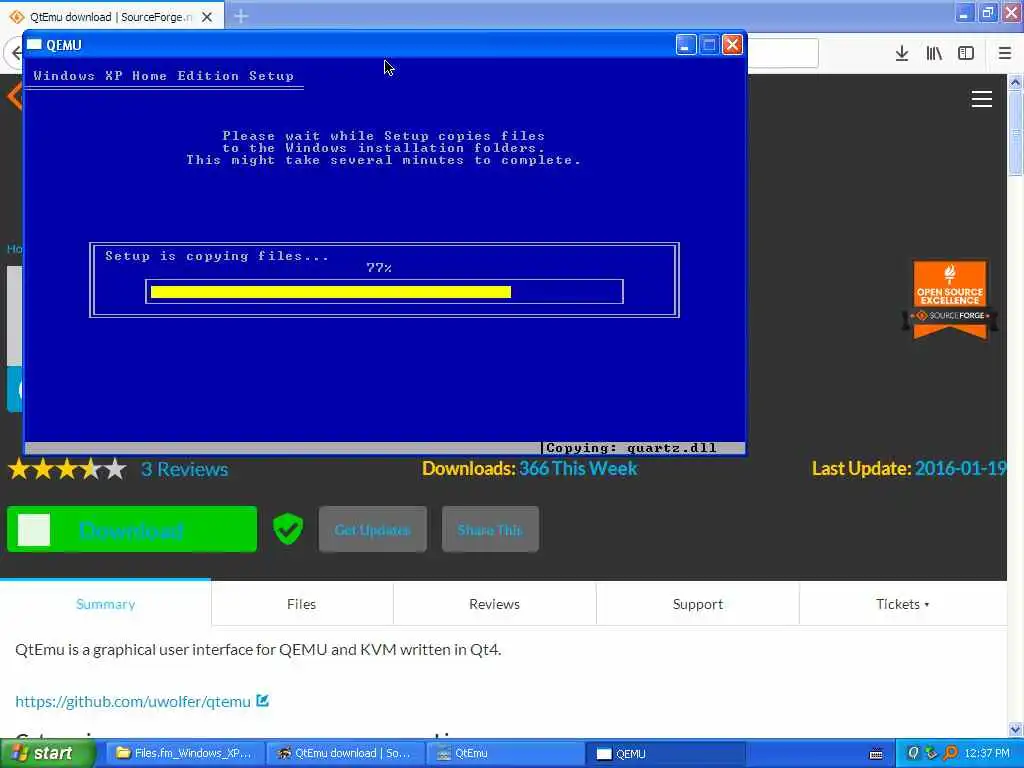1024x768 pixels.
Task: Restore down the Firefox browser window
Action: (988, 12)
